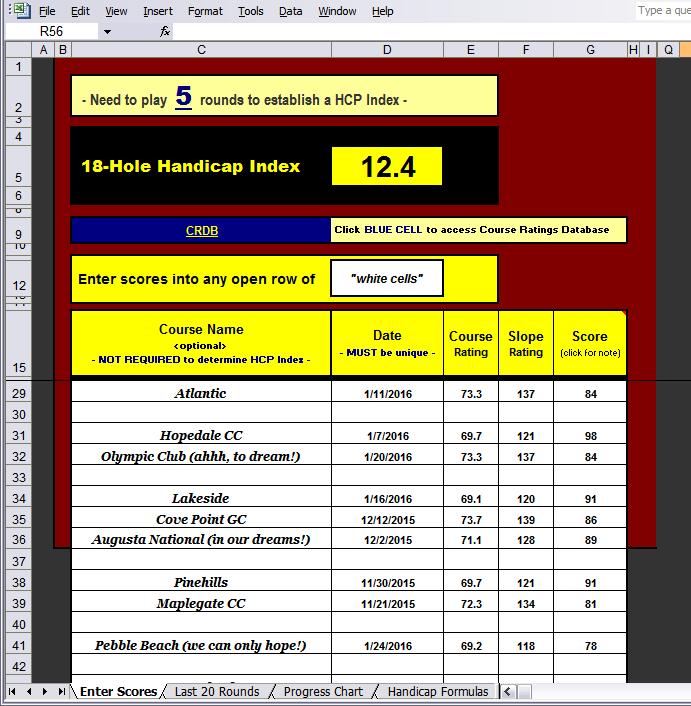Select column C header
This screenshot has height=706, width=691.
coord(201,50)
